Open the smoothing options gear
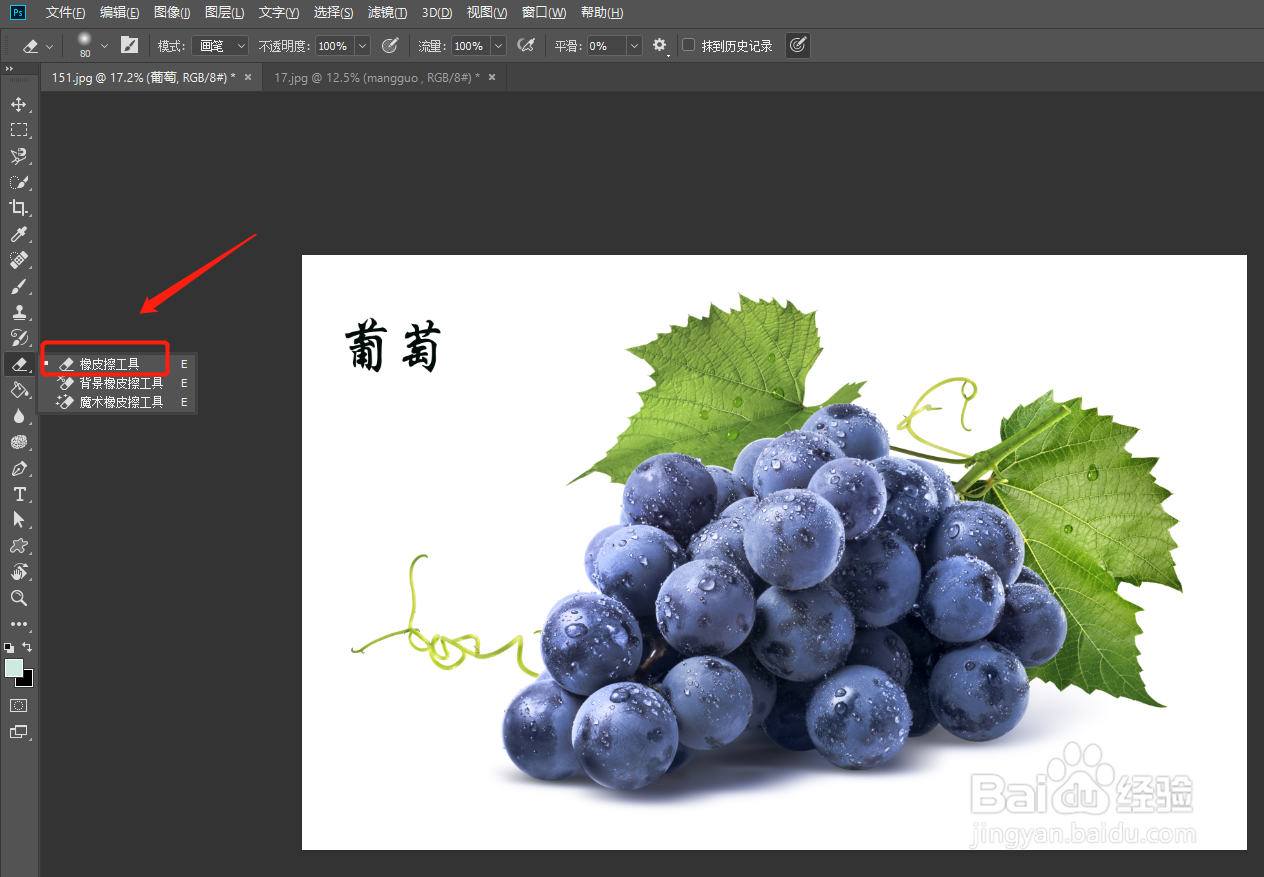 click(659, 45)
